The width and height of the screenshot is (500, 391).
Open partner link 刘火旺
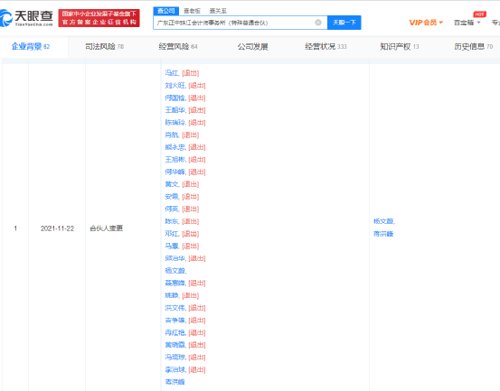pyautogui.click(x=175, y=85)
